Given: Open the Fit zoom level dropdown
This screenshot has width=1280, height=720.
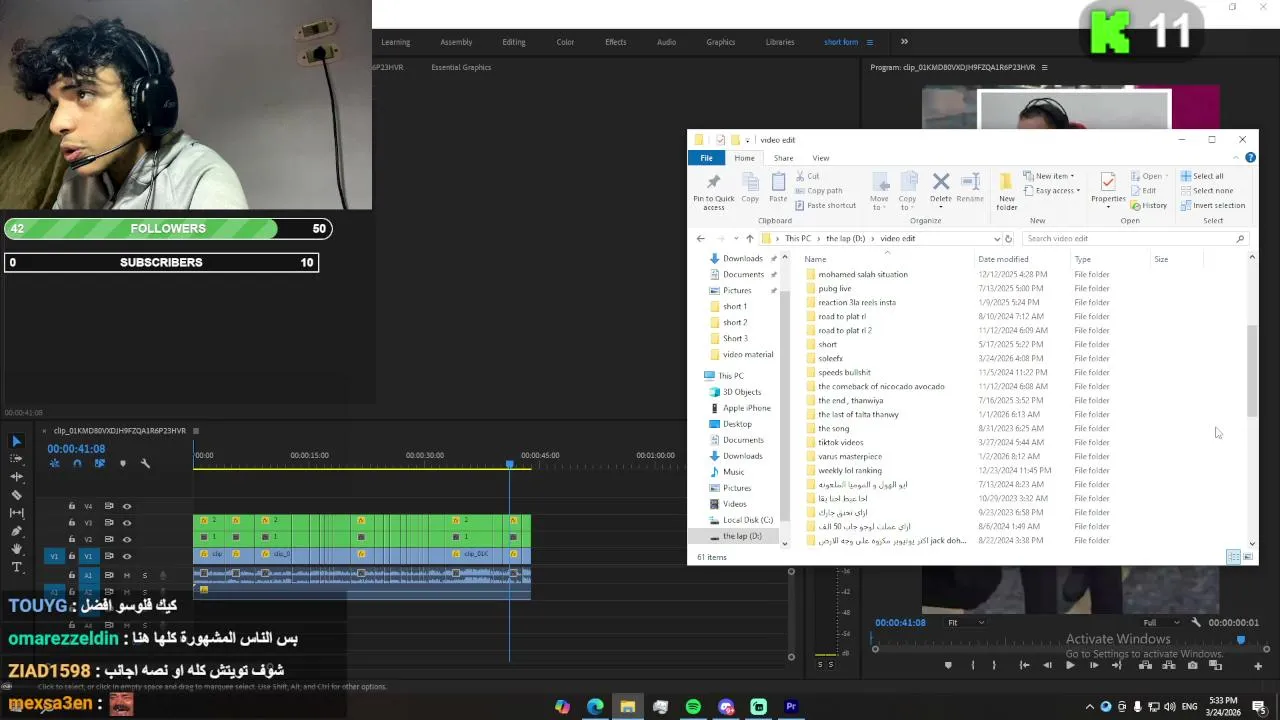Looking at the screenshot, I should coord(965,622).
